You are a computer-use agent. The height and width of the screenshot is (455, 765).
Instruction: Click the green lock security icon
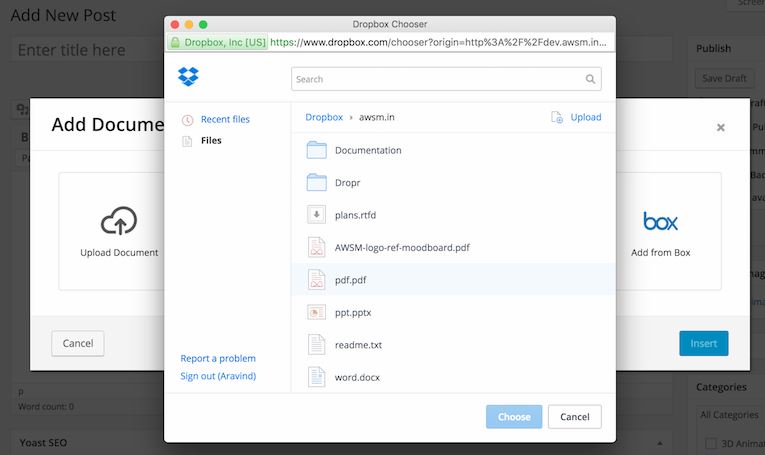[175, 42]
